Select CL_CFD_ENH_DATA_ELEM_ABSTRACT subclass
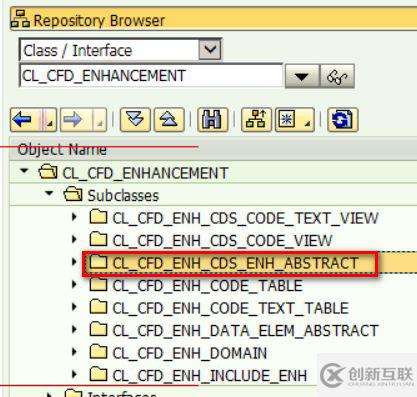 pyautogui.click(x=245, y=331)
